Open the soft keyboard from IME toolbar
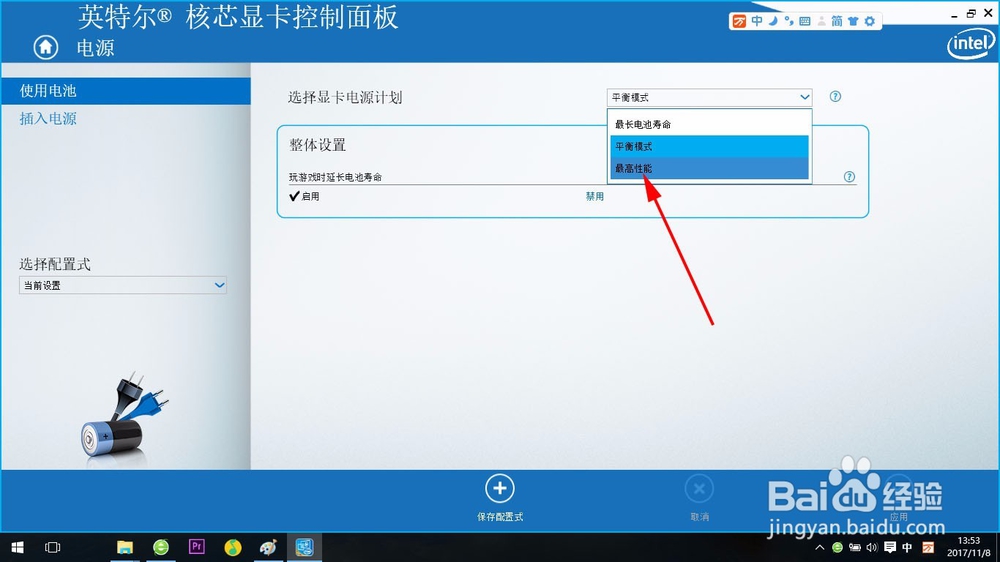The width and height of the screenshot is (1000, 562). 805,21
